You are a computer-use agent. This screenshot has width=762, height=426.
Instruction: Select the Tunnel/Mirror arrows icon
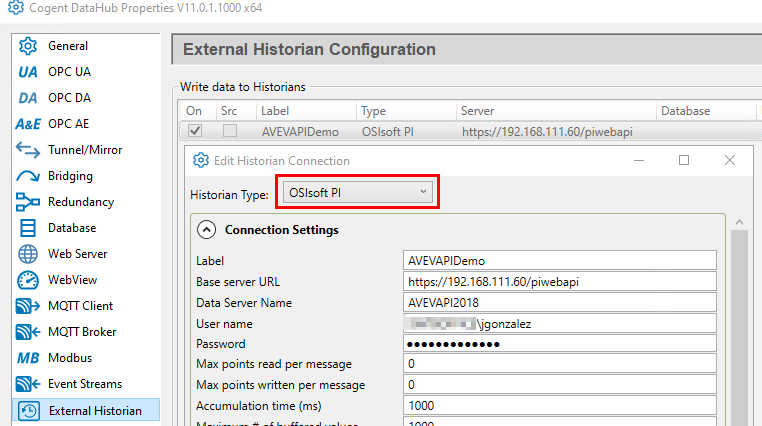tap(28, 150)
